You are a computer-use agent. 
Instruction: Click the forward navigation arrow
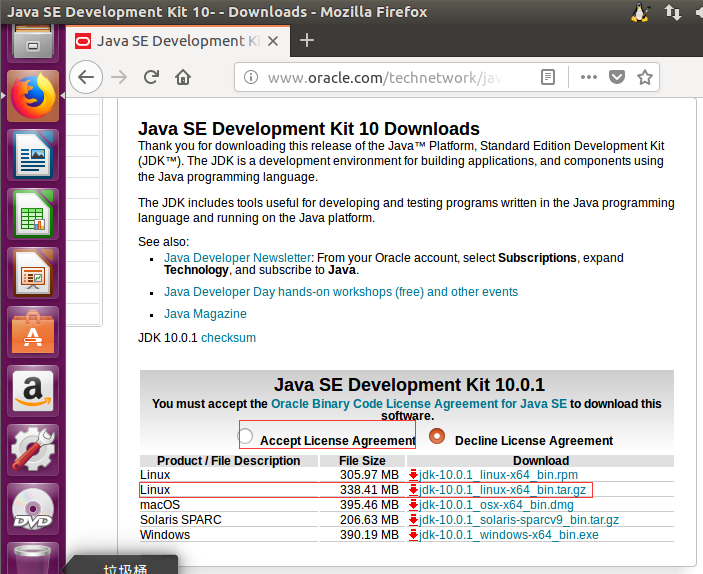coord(119,77)
